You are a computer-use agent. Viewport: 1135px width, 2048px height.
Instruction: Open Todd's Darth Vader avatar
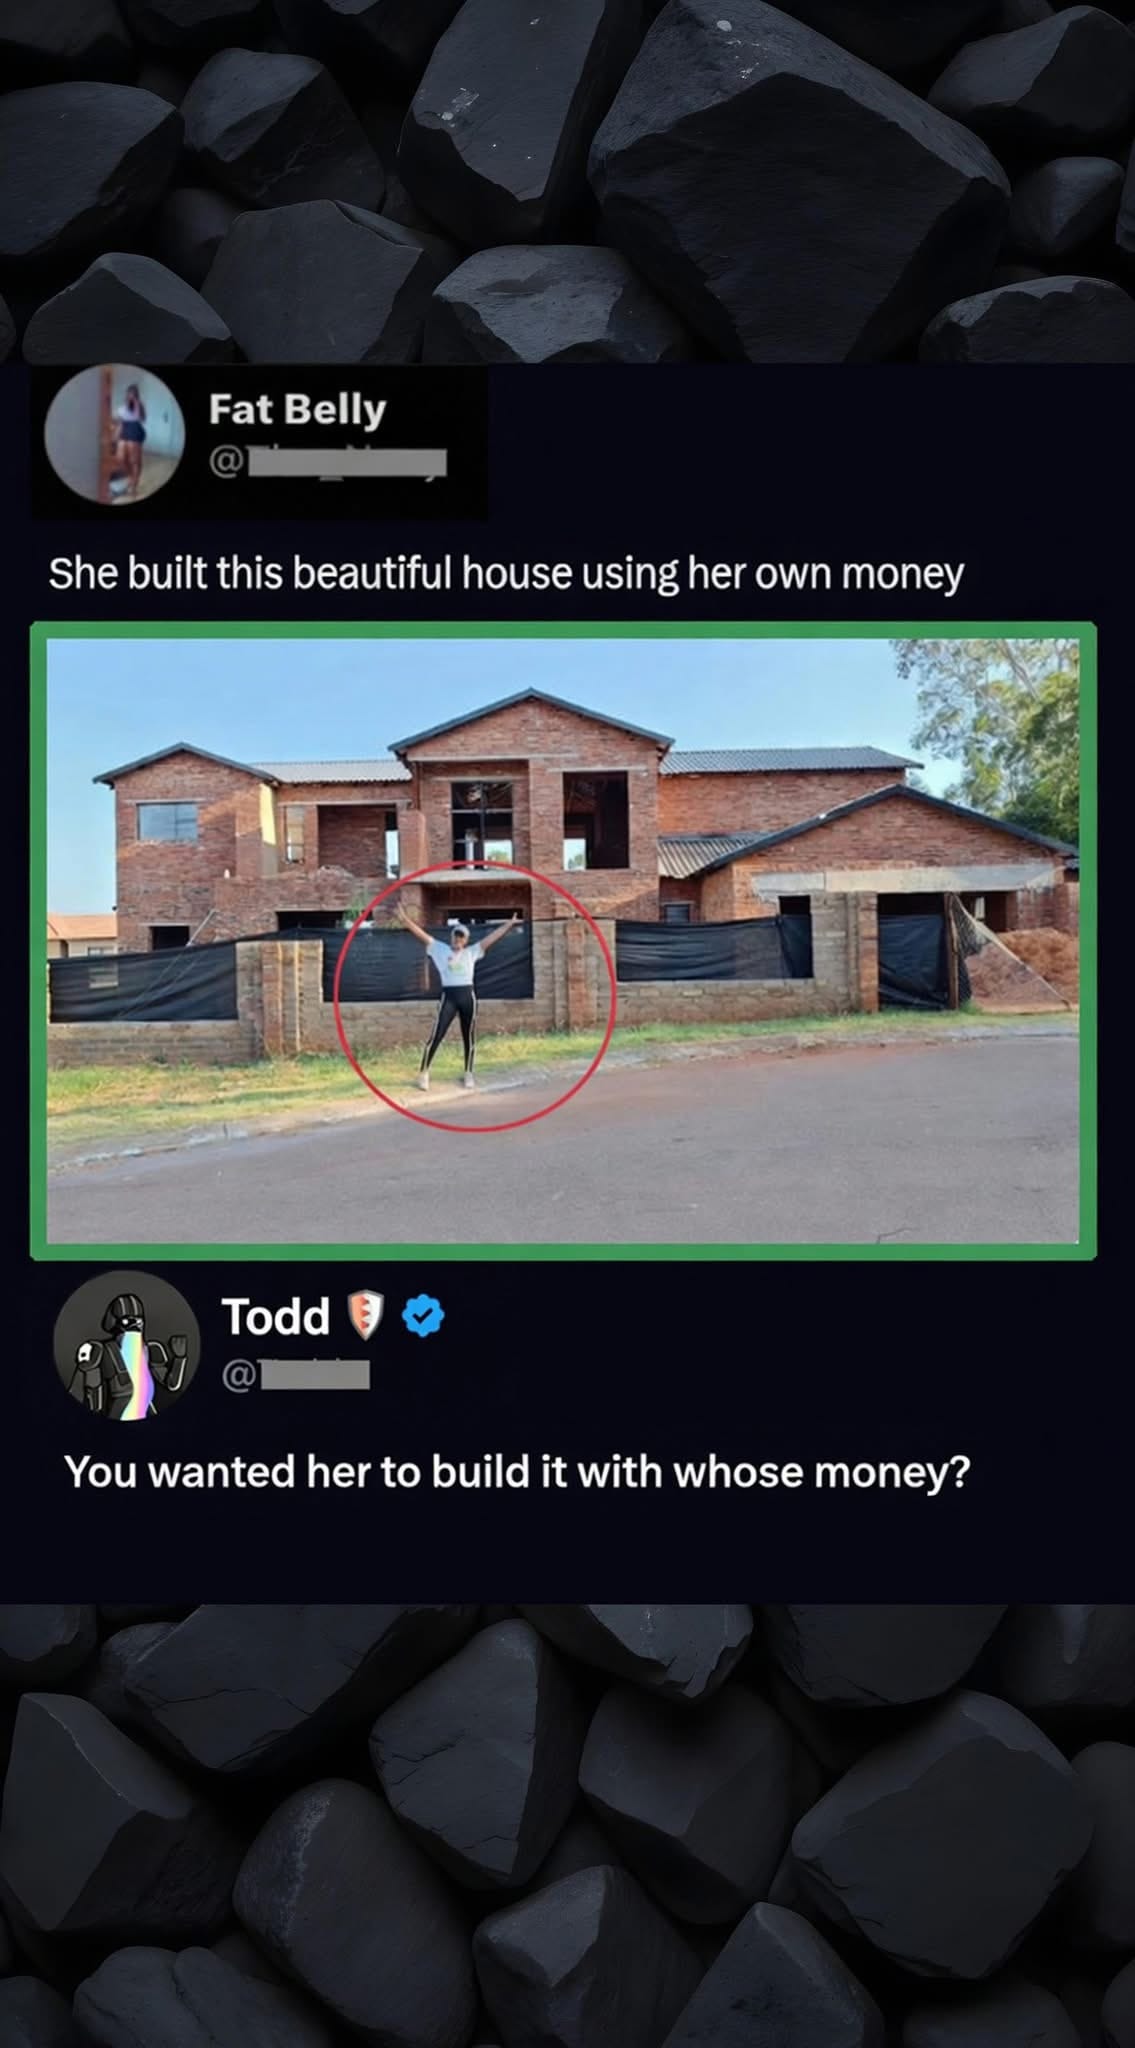(x=127, y=1345)
